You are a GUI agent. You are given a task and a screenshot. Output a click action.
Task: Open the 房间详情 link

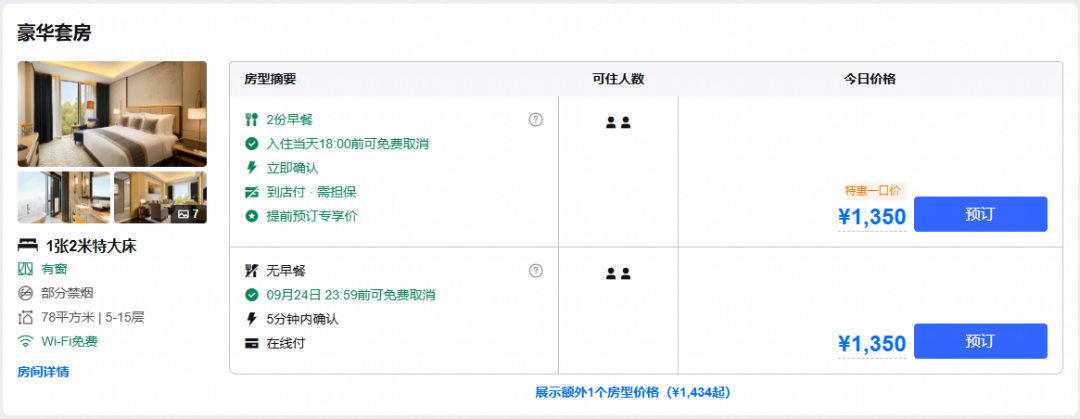(43, 372)
